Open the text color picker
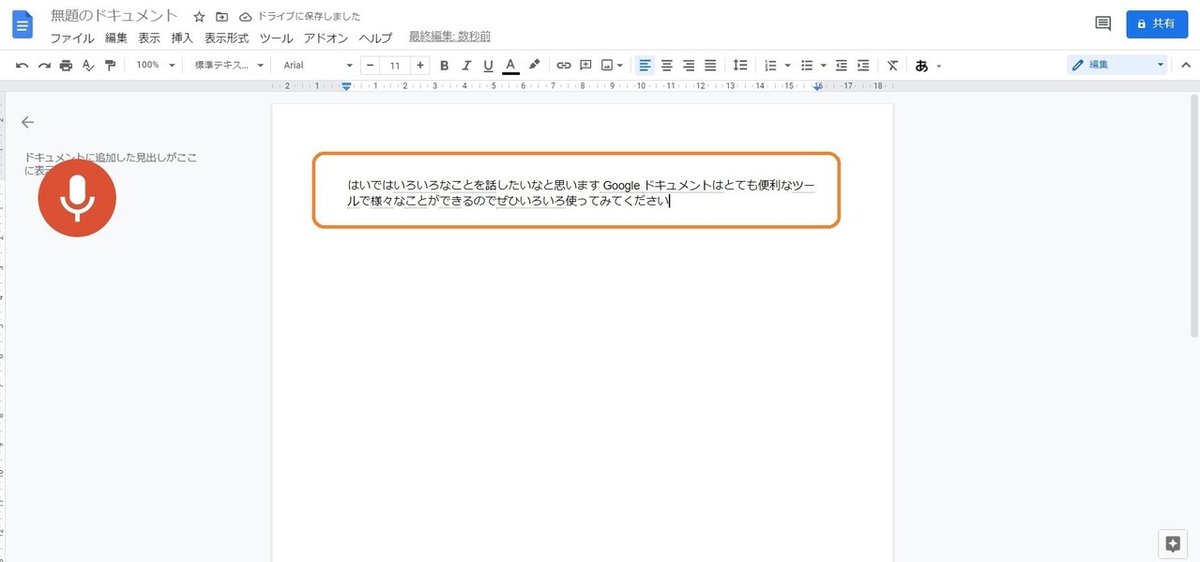The width and height of the screenshot is (1200, 562). [511, 65]
